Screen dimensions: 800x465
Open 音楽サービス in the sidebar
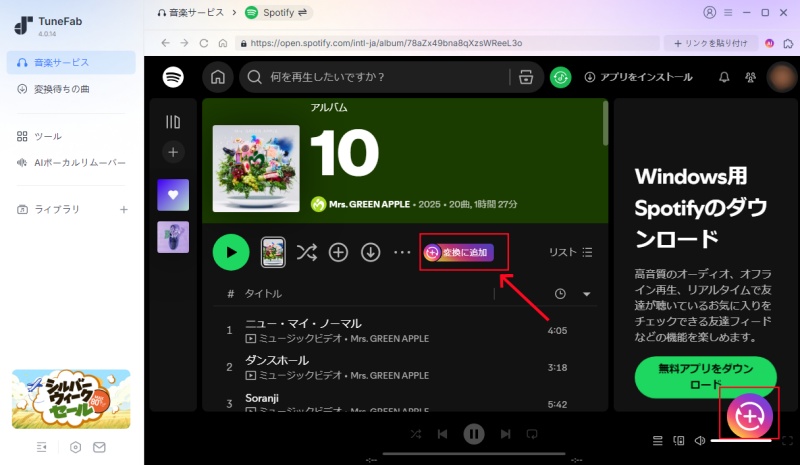click(71, 62)
